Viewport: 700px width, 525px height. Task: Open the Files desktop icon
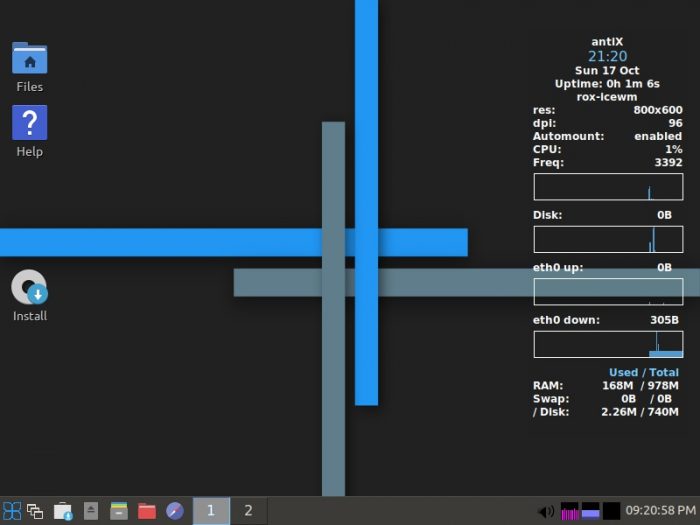tap(29, 60)
